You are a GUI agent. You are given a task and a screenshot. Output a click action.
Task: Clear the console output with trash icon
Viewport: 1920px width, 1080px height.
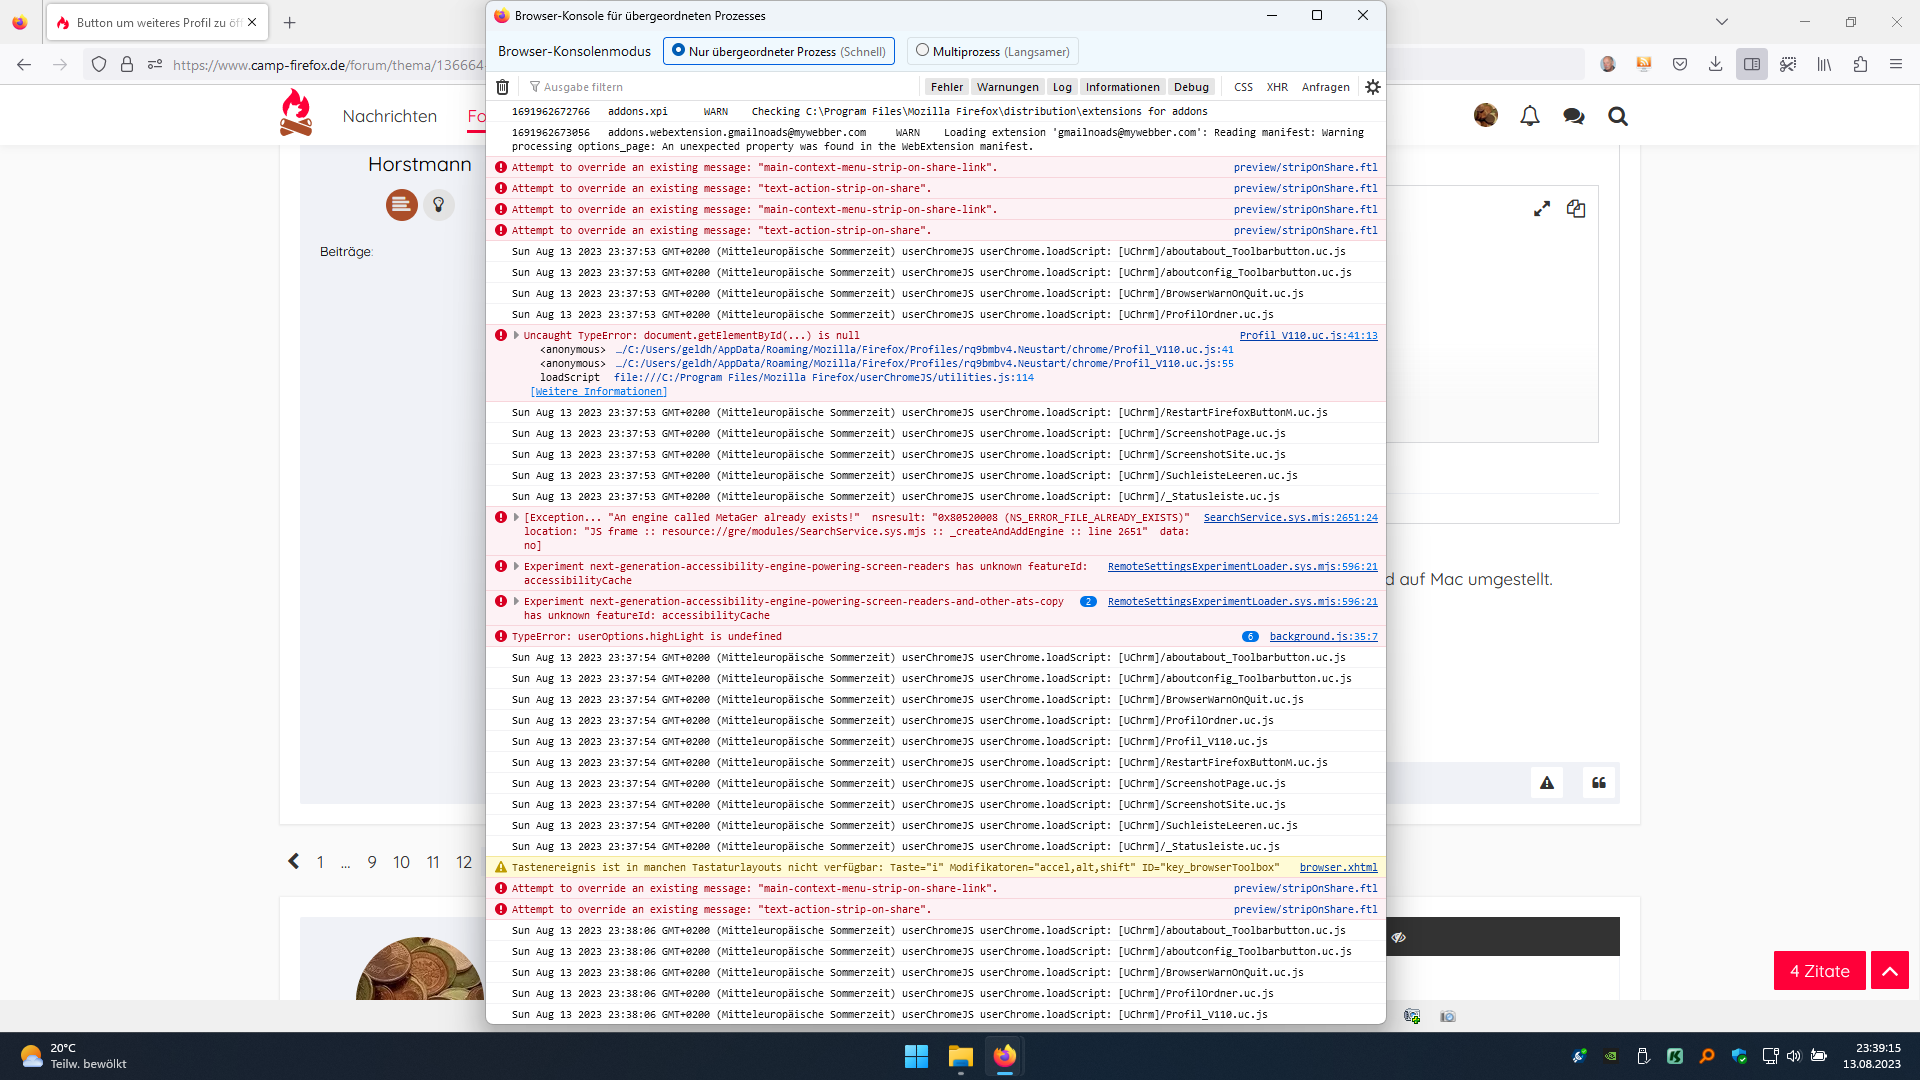[503, 87]
